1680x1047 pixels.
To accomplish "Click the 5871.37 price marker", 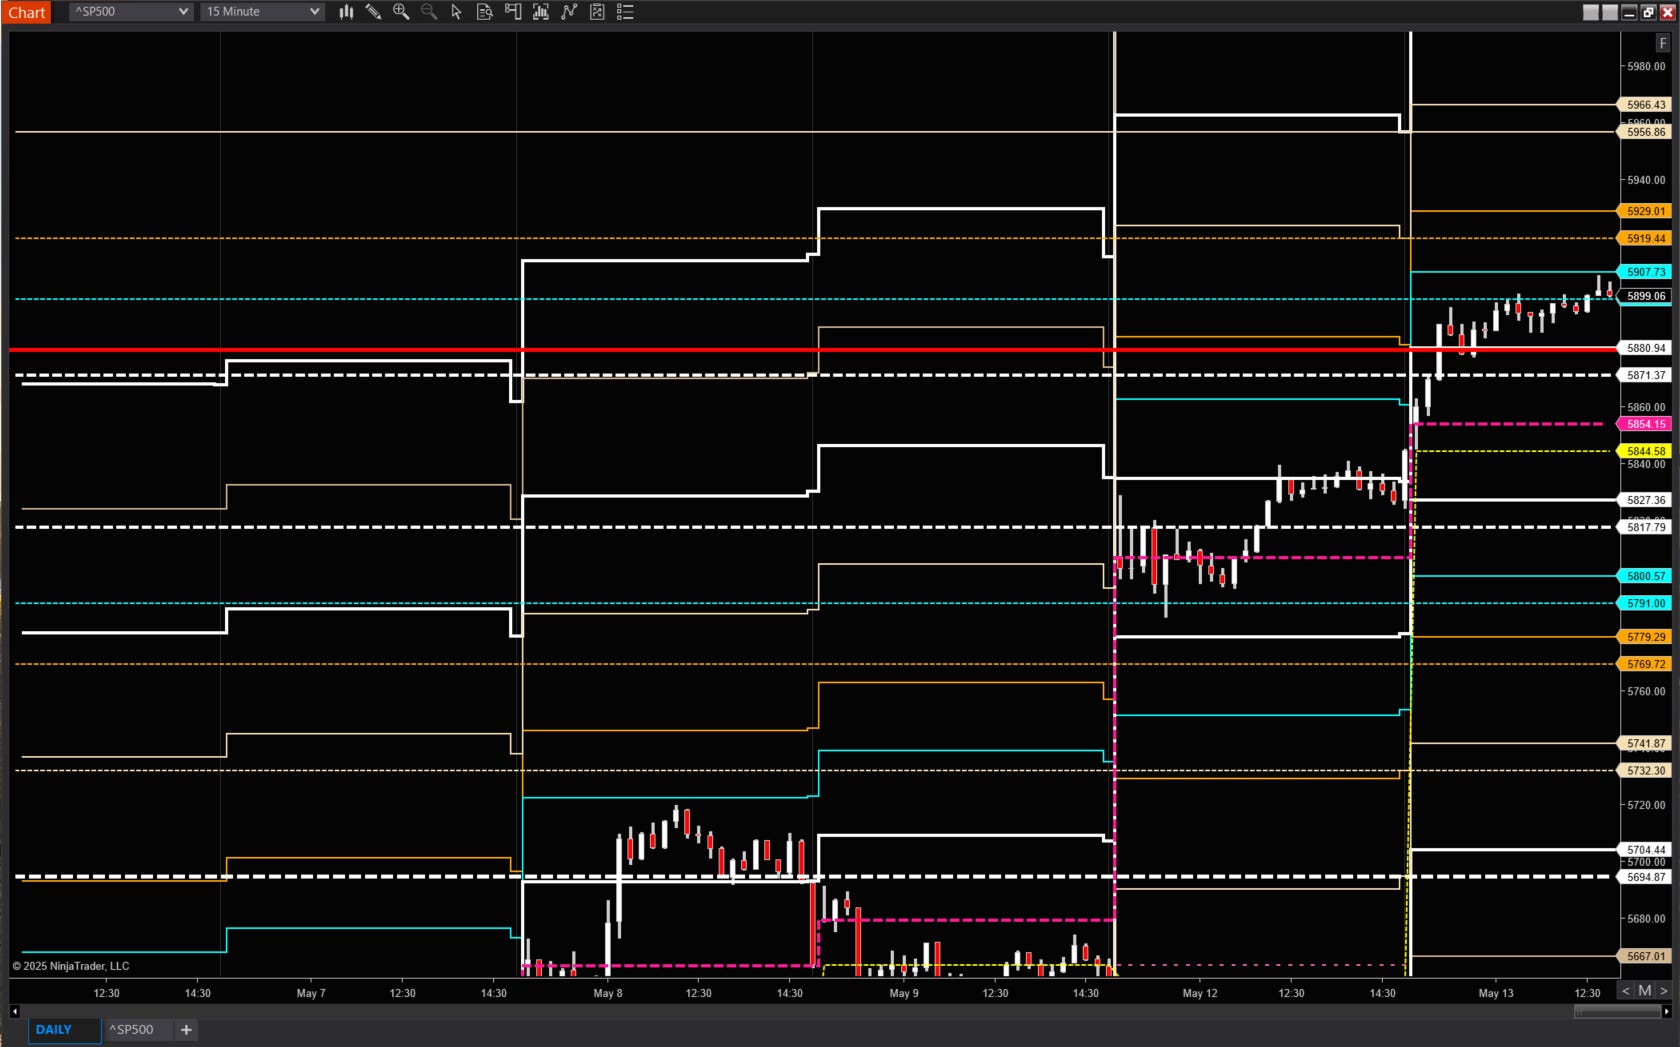I will pyautogui.click(x=1645, y=375).
